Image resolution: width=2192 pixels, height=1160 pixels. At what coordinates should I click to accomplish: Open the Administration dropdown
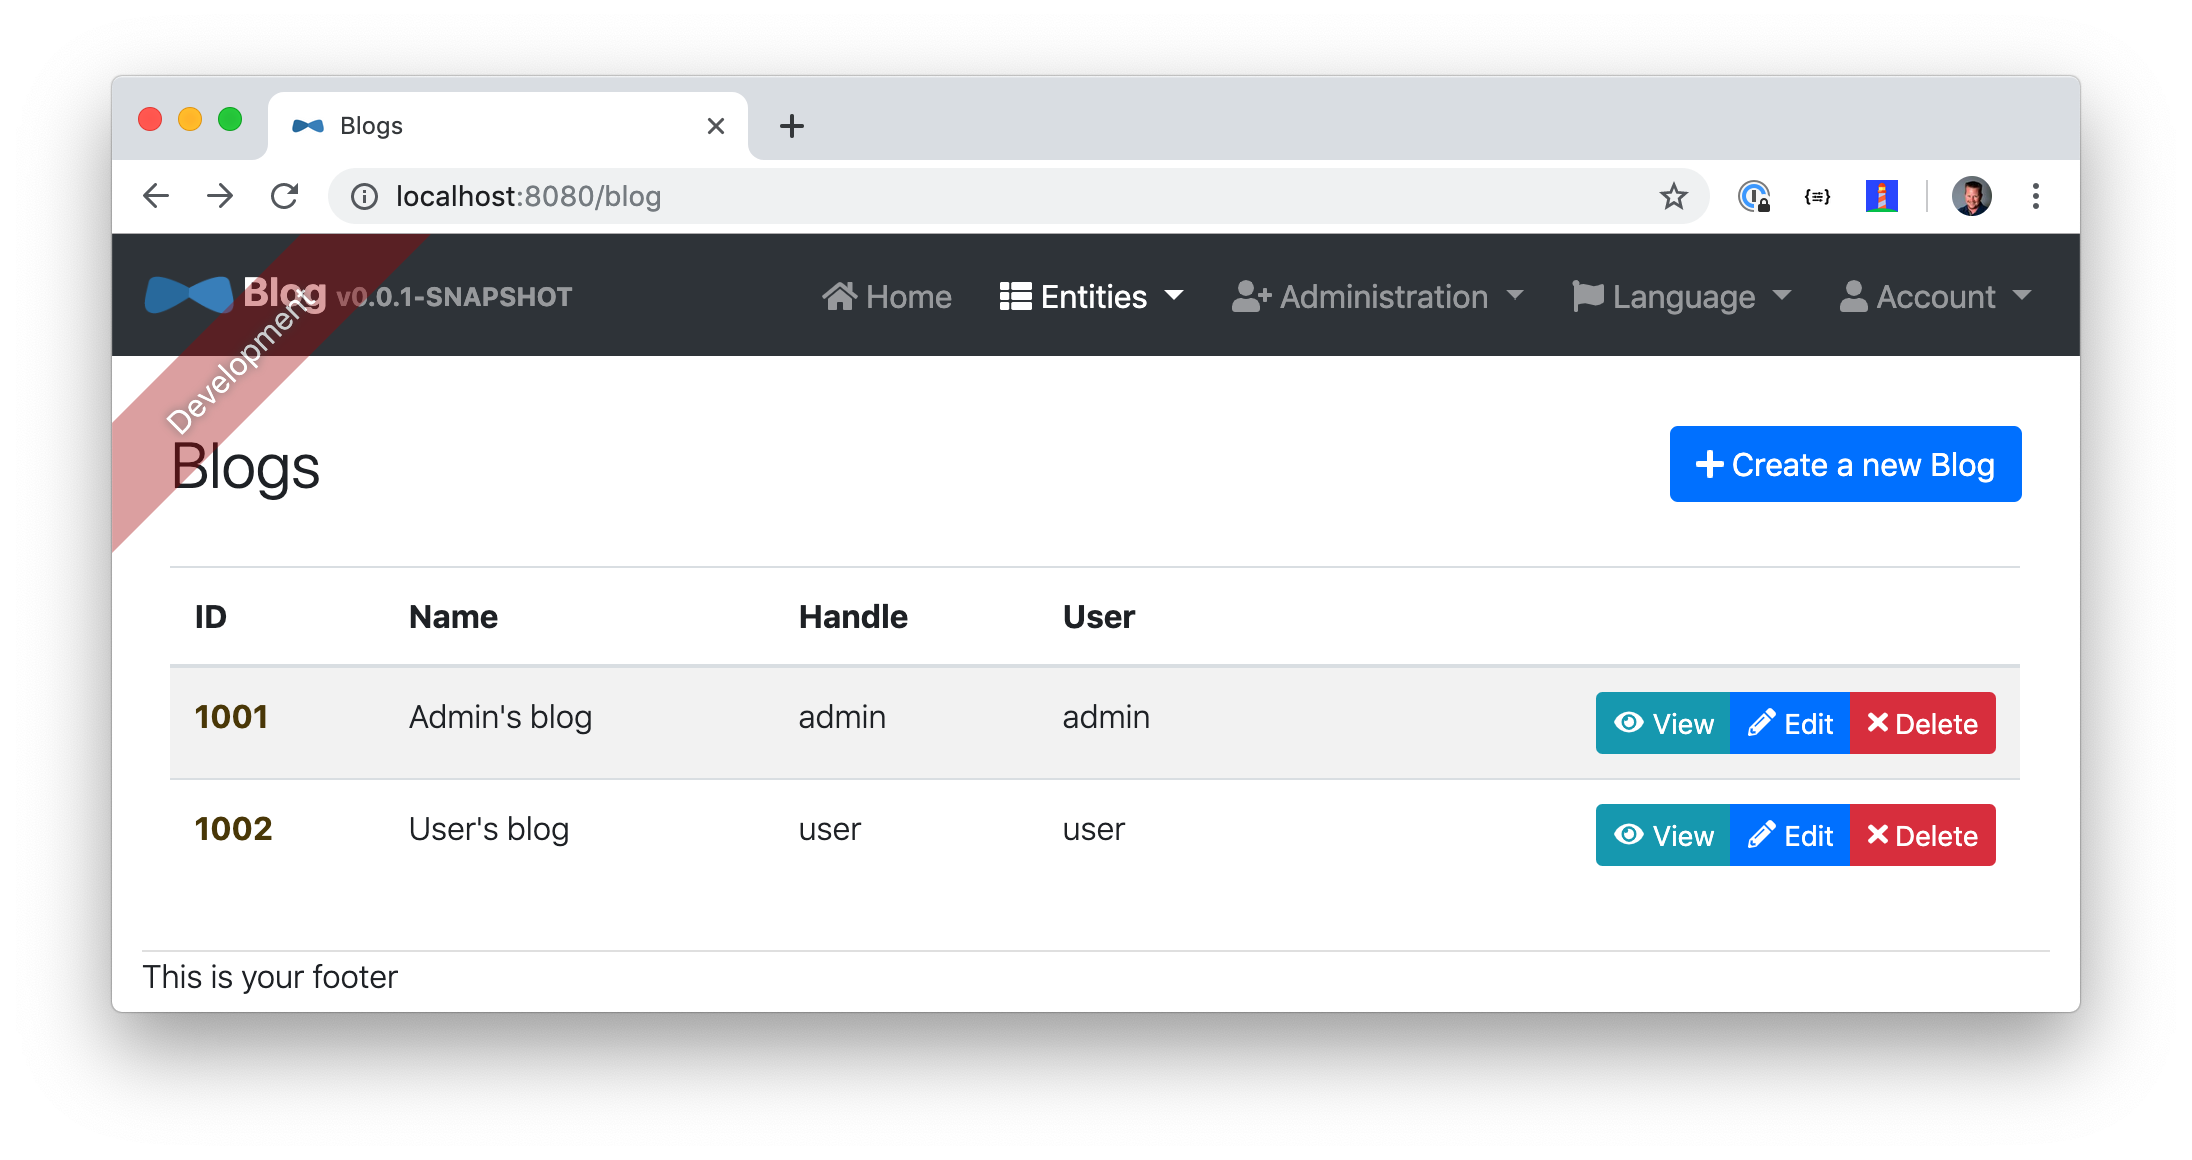click(x=1377, y=296)
